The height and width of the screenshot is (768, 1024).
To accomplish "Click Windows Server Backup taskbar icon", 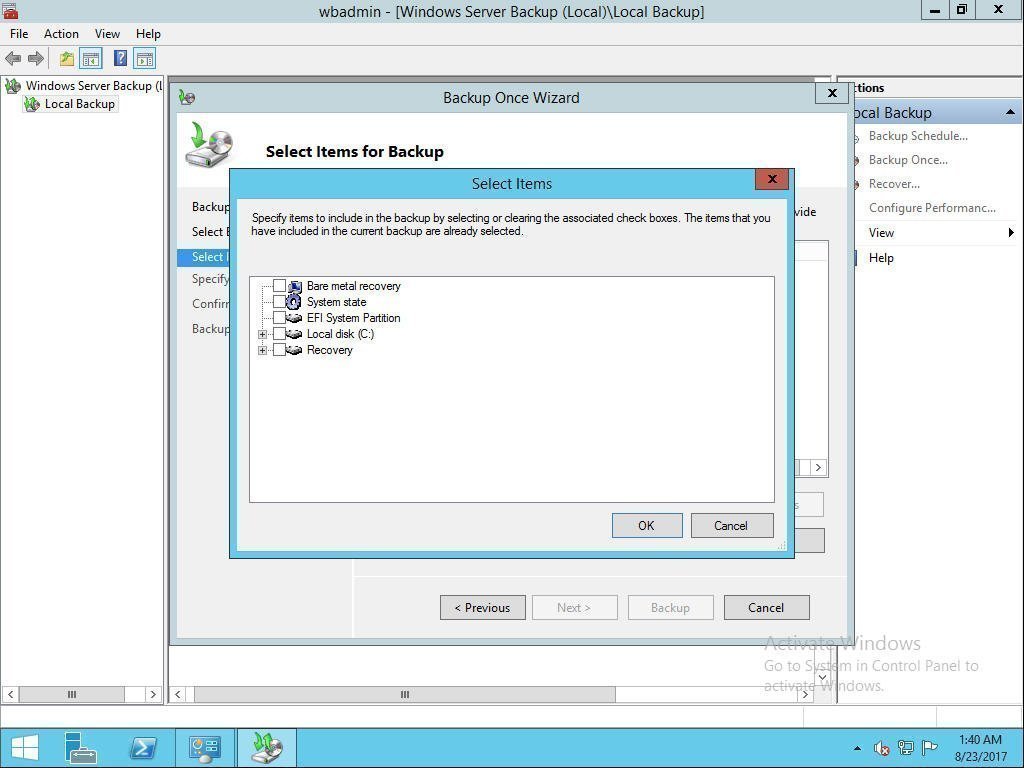I will (x=267, y=748).
